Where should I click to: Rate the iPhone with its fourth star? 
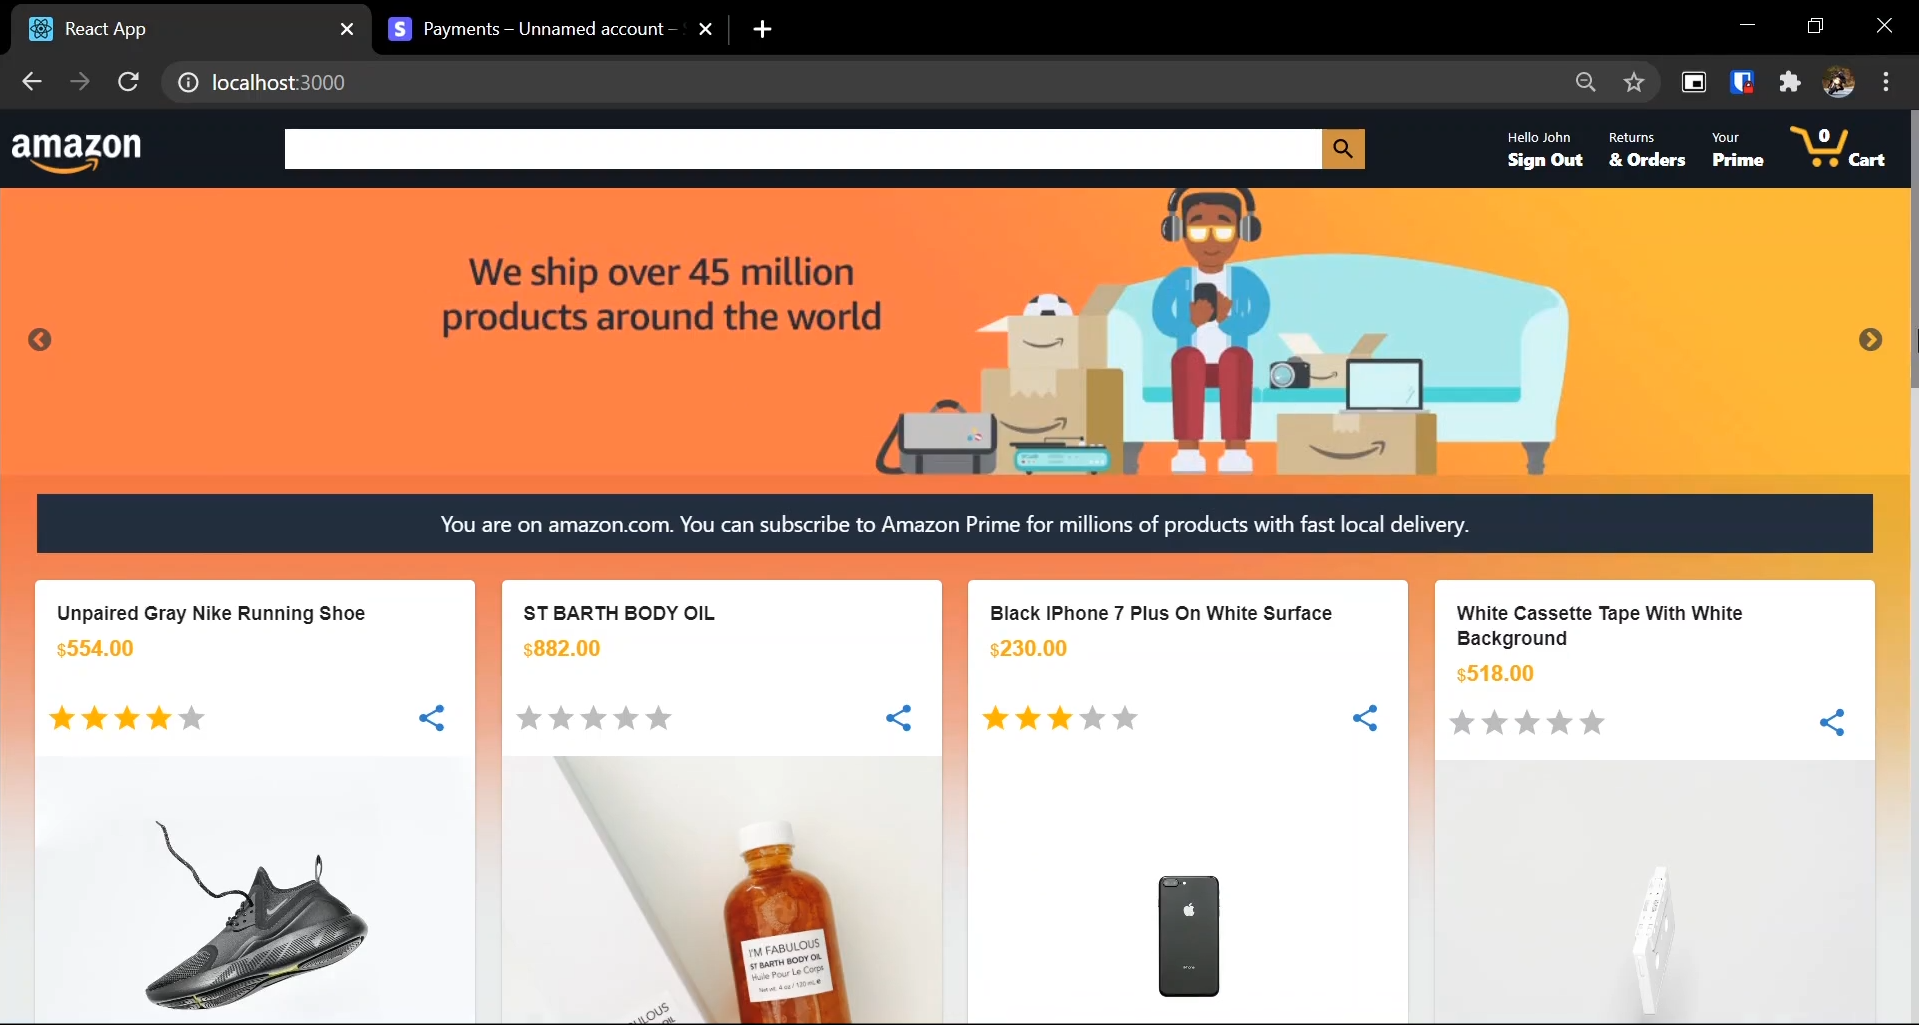[1093, 718]
